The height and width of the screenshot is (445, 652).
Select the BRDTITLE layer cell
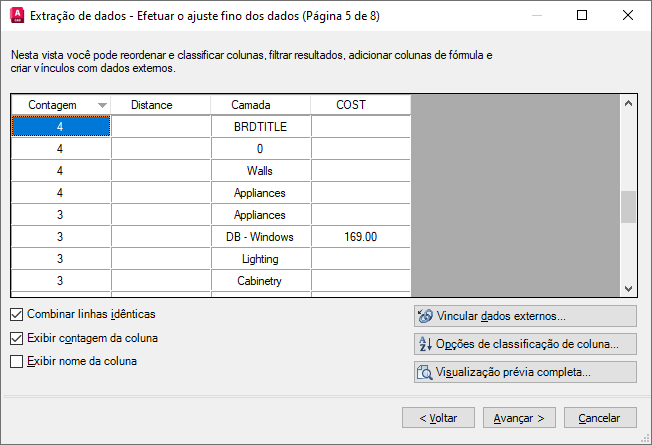260,126
